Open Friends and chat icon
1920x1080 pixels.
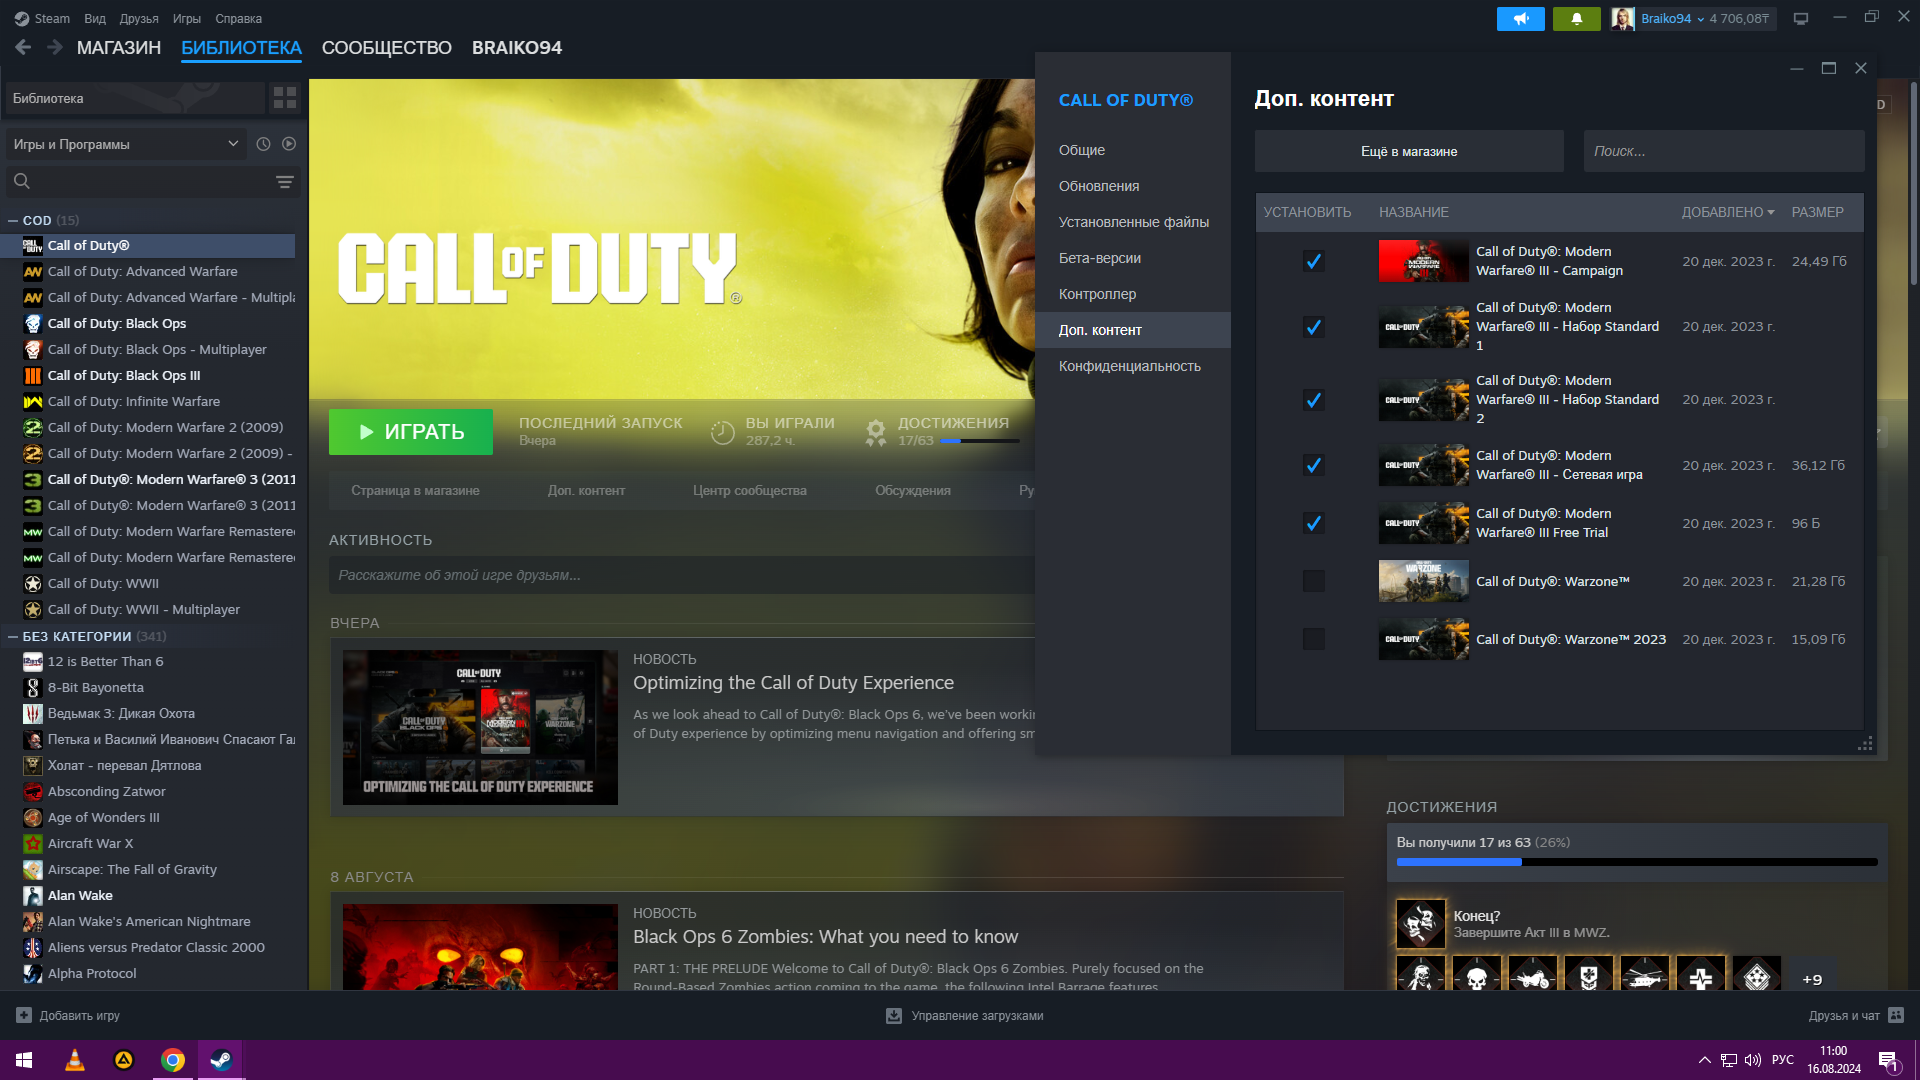[x=1896, y=1015]
